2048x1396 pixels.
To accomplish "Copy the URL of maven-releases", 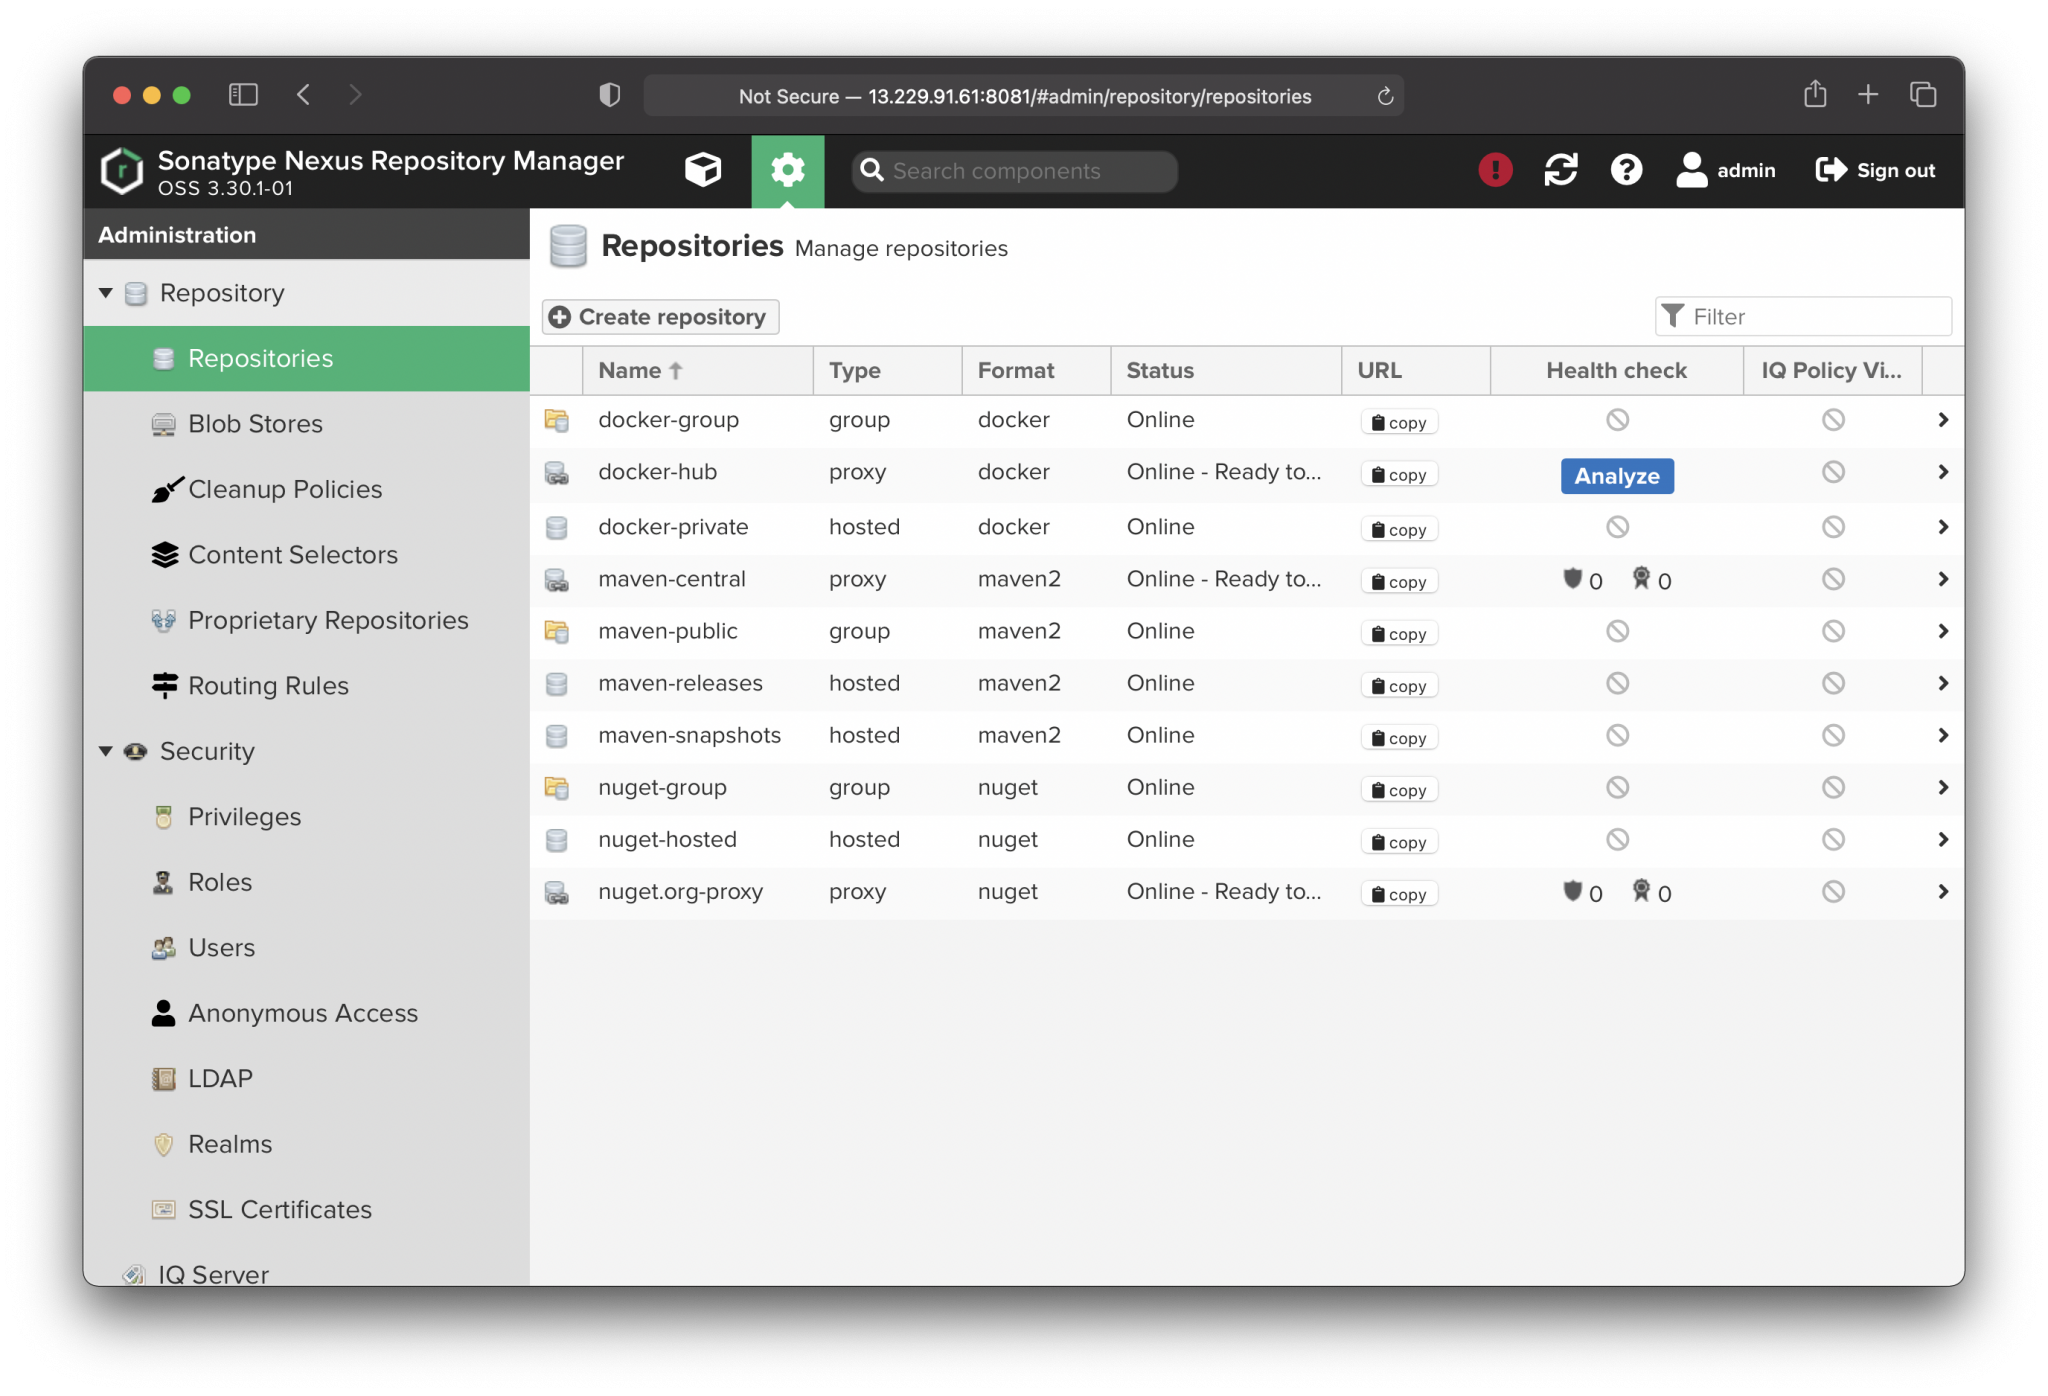I will pos(1398,685).
